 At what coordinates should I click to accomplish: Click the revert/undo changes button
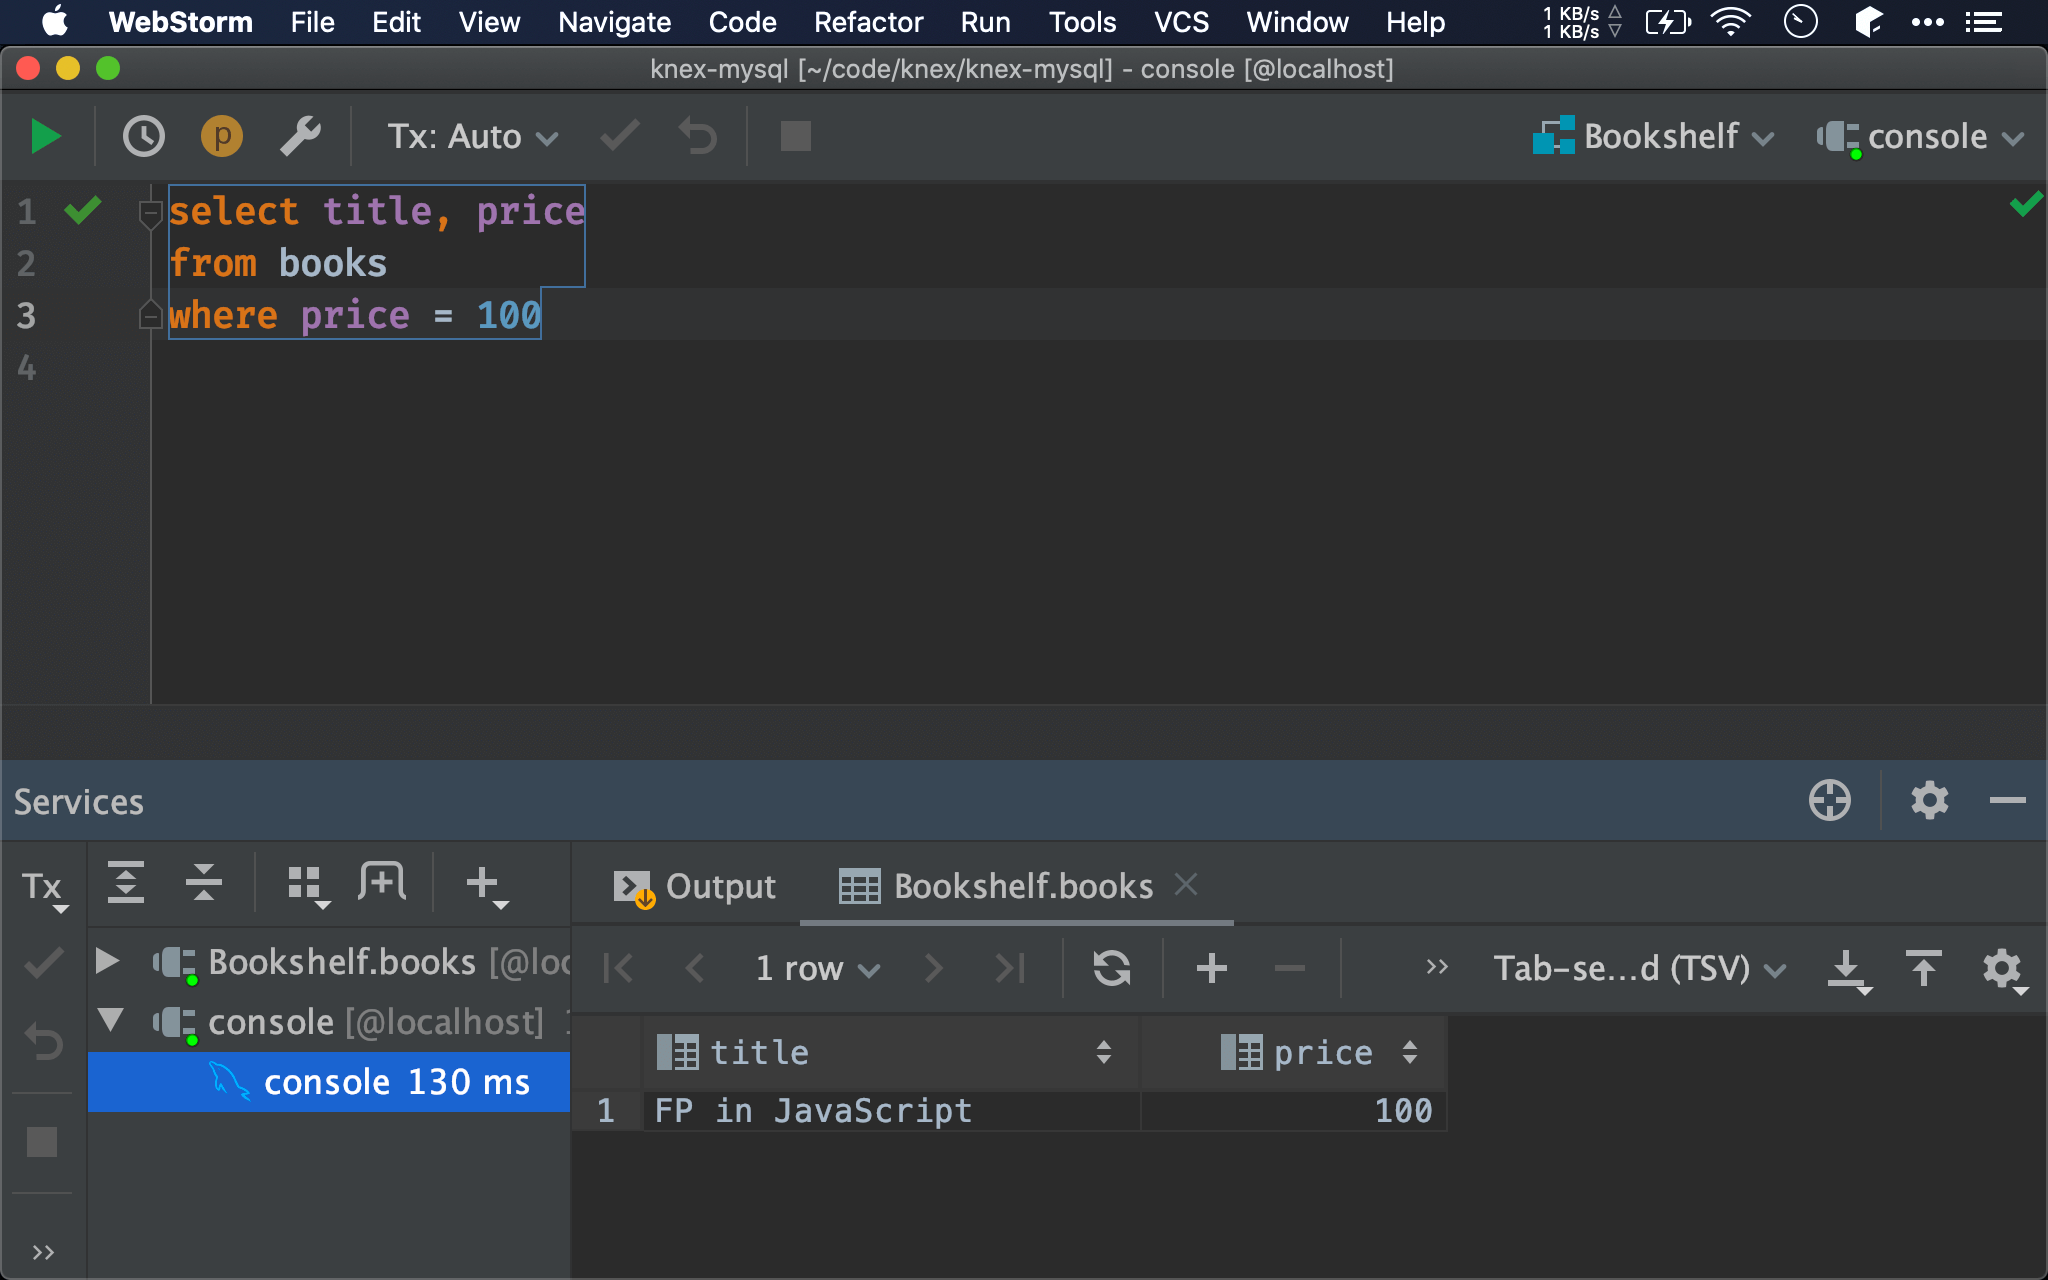point(700,136)
